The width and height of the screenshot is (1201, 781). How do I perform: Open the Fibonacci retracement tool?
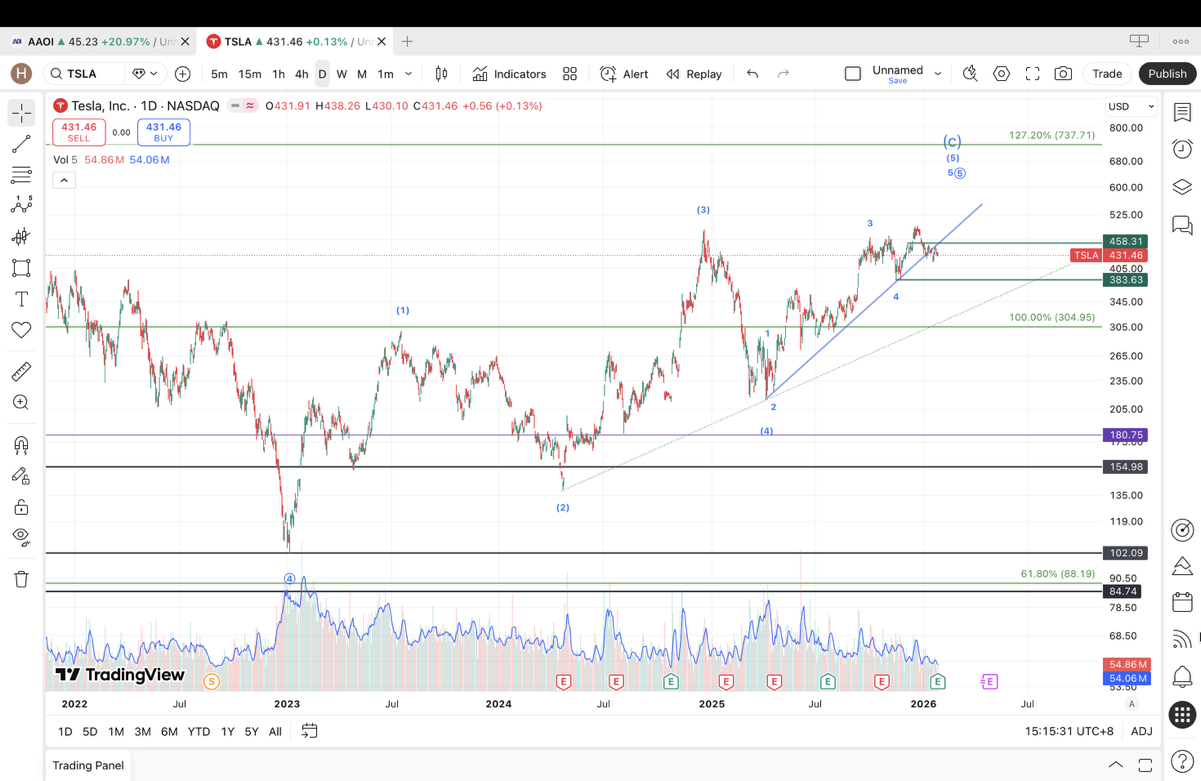click(21, 175)
